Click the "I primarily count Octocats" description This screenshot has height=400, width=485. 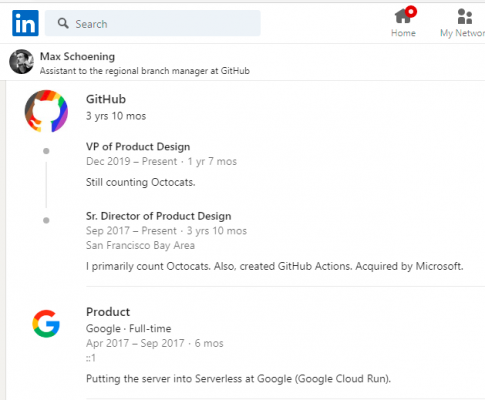coord(275,266)
